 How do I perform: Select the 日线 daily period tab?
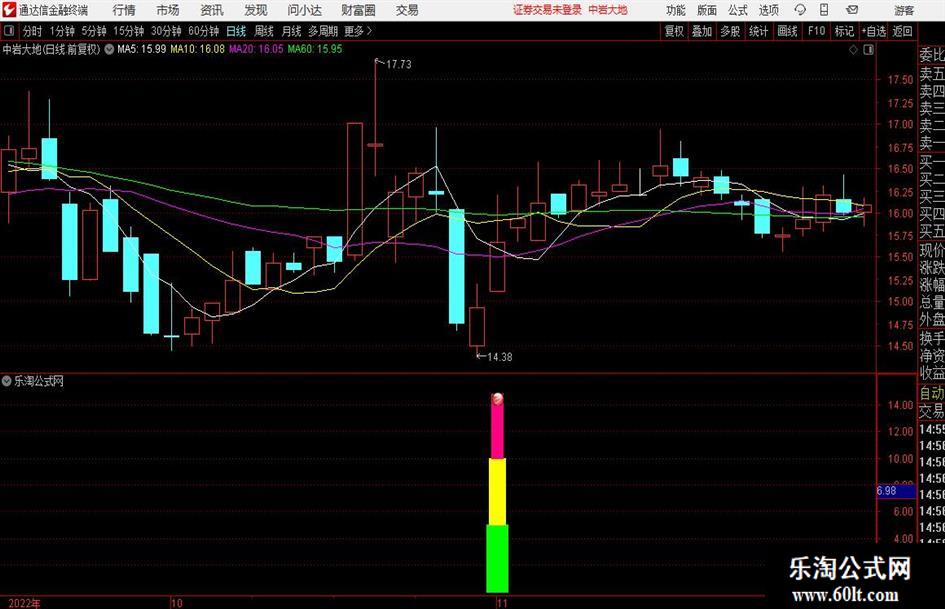point(236,31)
